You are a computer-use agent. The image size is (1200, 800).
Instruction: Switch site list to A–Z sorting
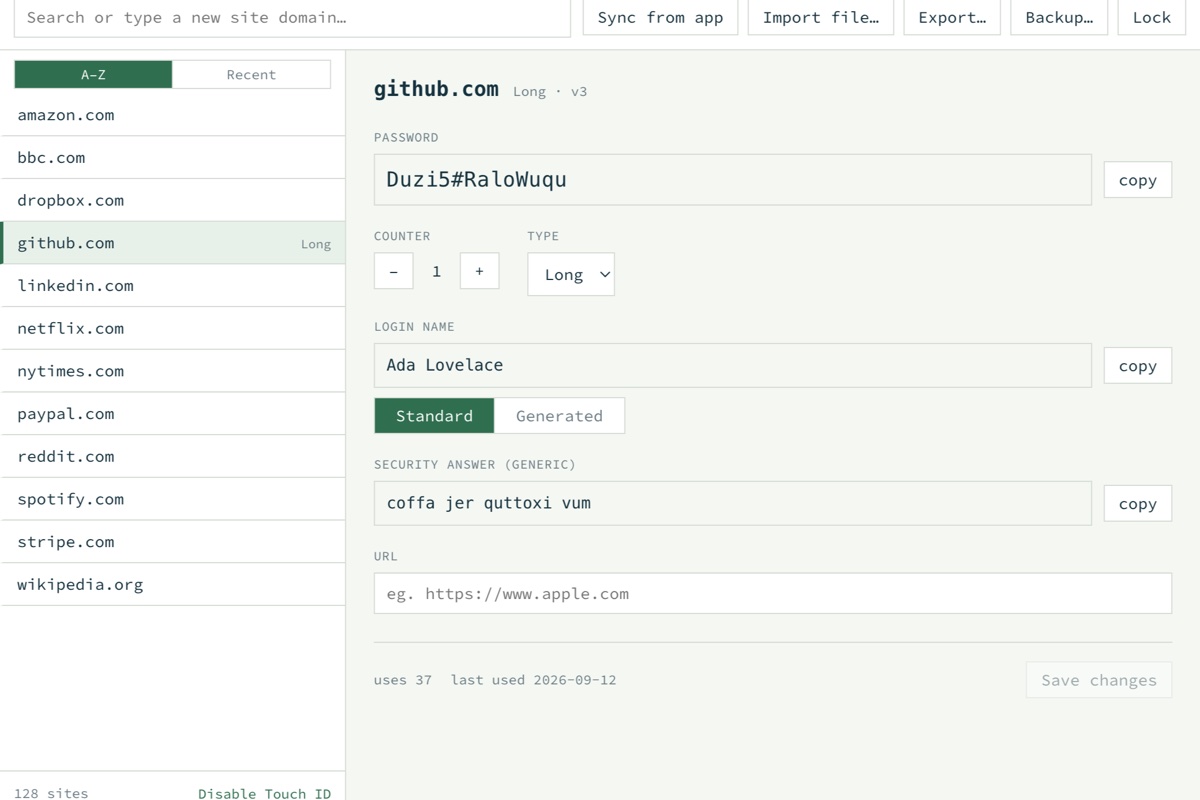coord(93,74)
